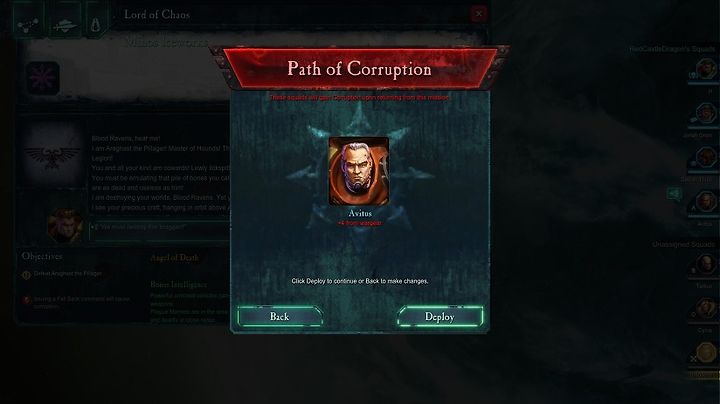
Task: Click the Imperial aquila emblem in briefing
Action: pyautogui.click(x=51, y=156)
